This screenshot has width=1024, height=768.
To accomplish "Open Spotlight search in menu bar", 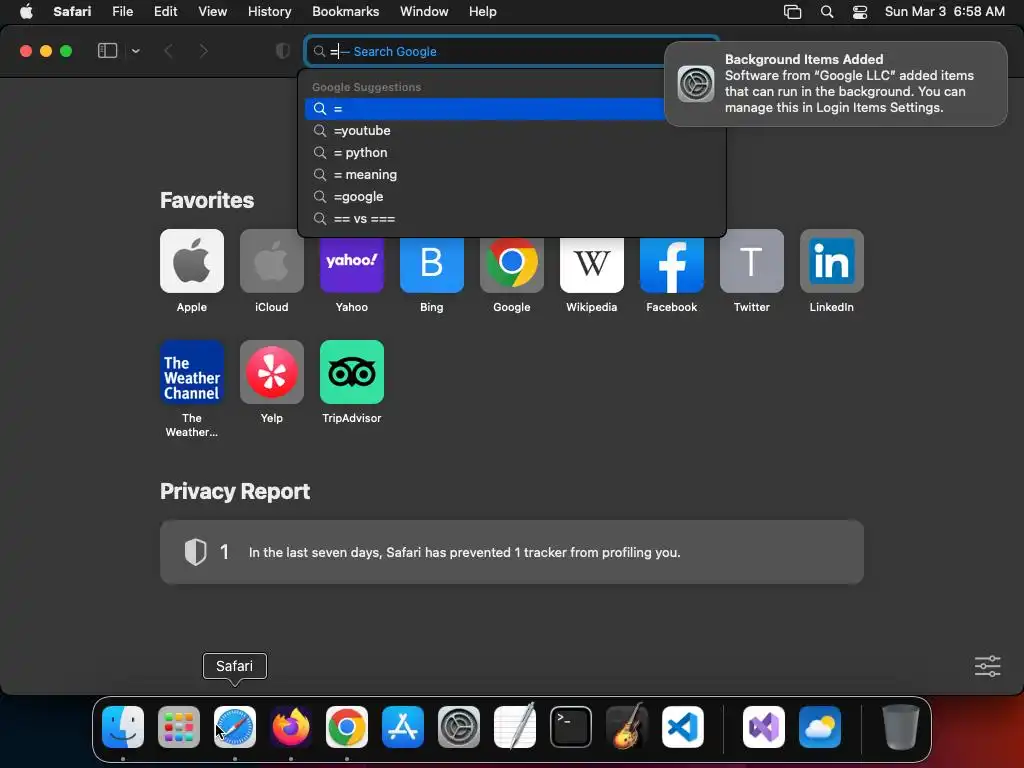I will [827, 12].
